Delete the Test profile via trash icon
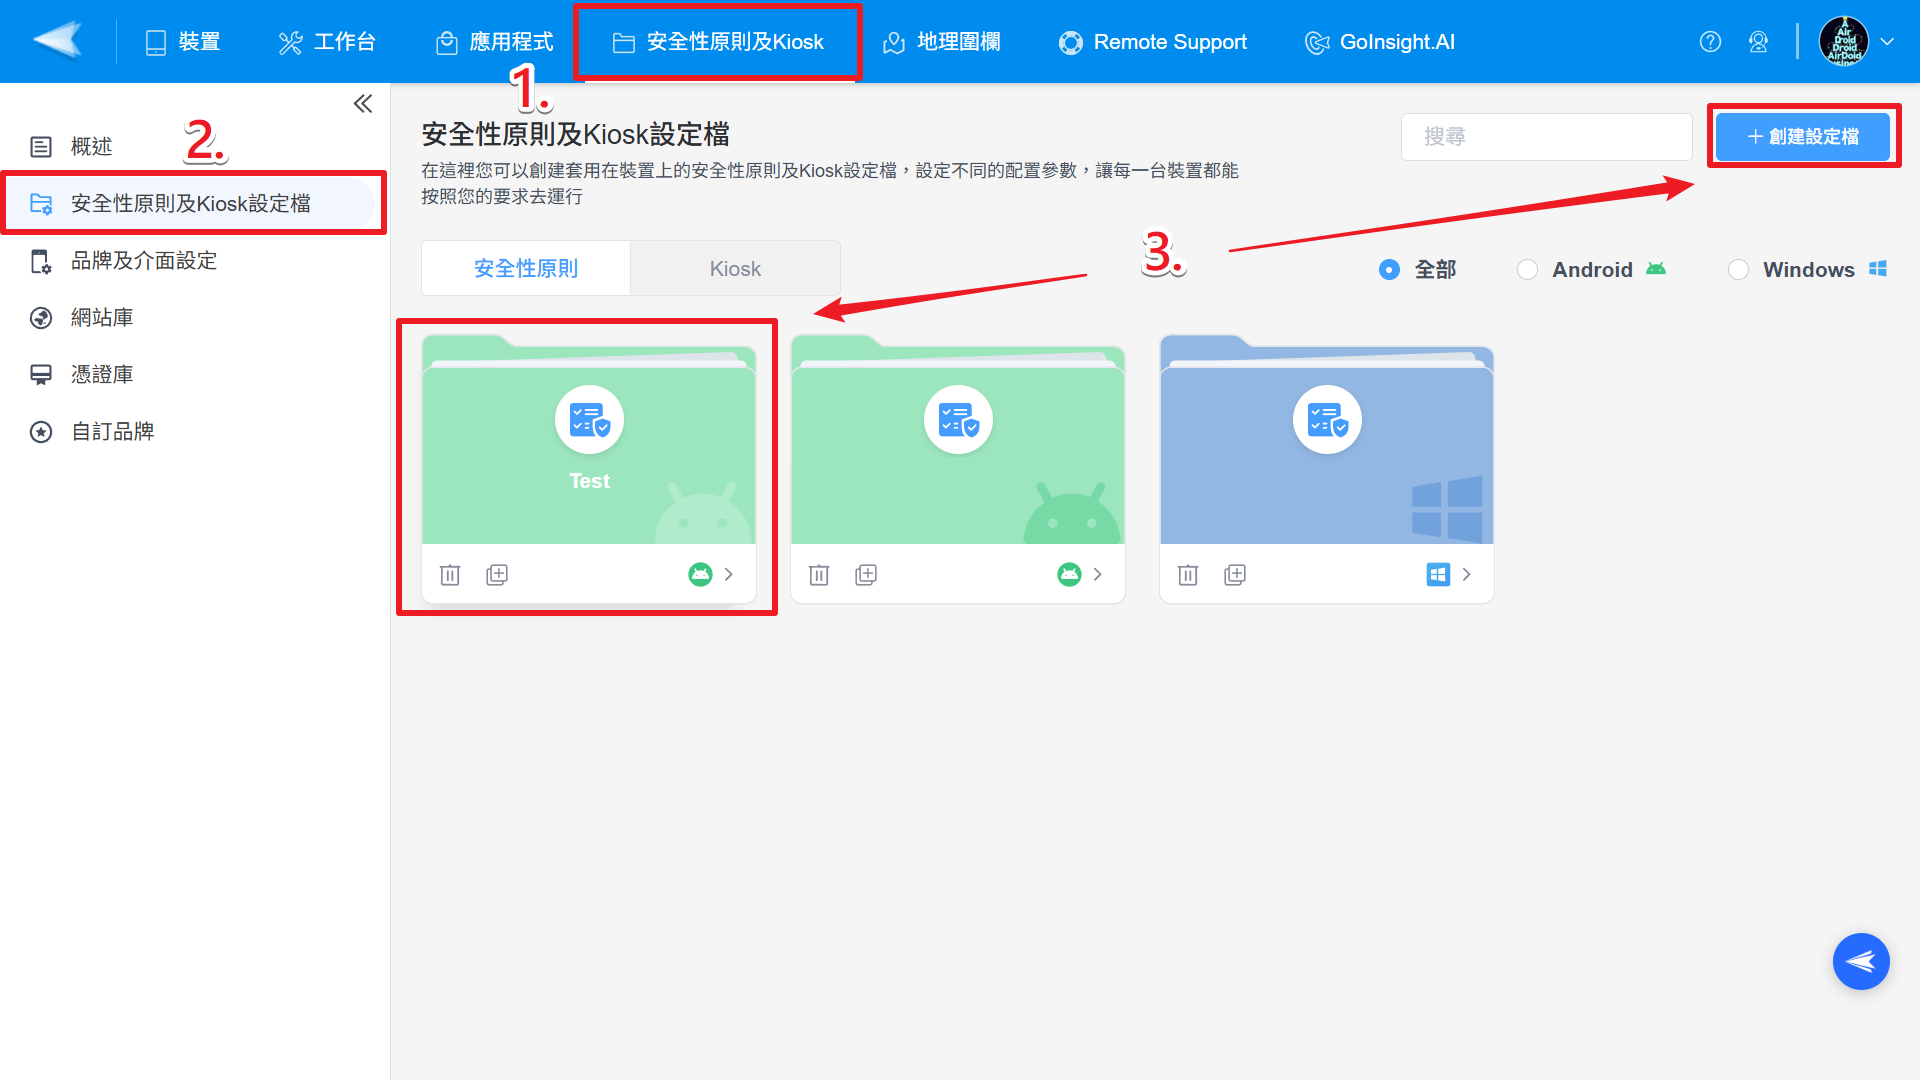The image size is (1920, 1080). click(450, 575)
